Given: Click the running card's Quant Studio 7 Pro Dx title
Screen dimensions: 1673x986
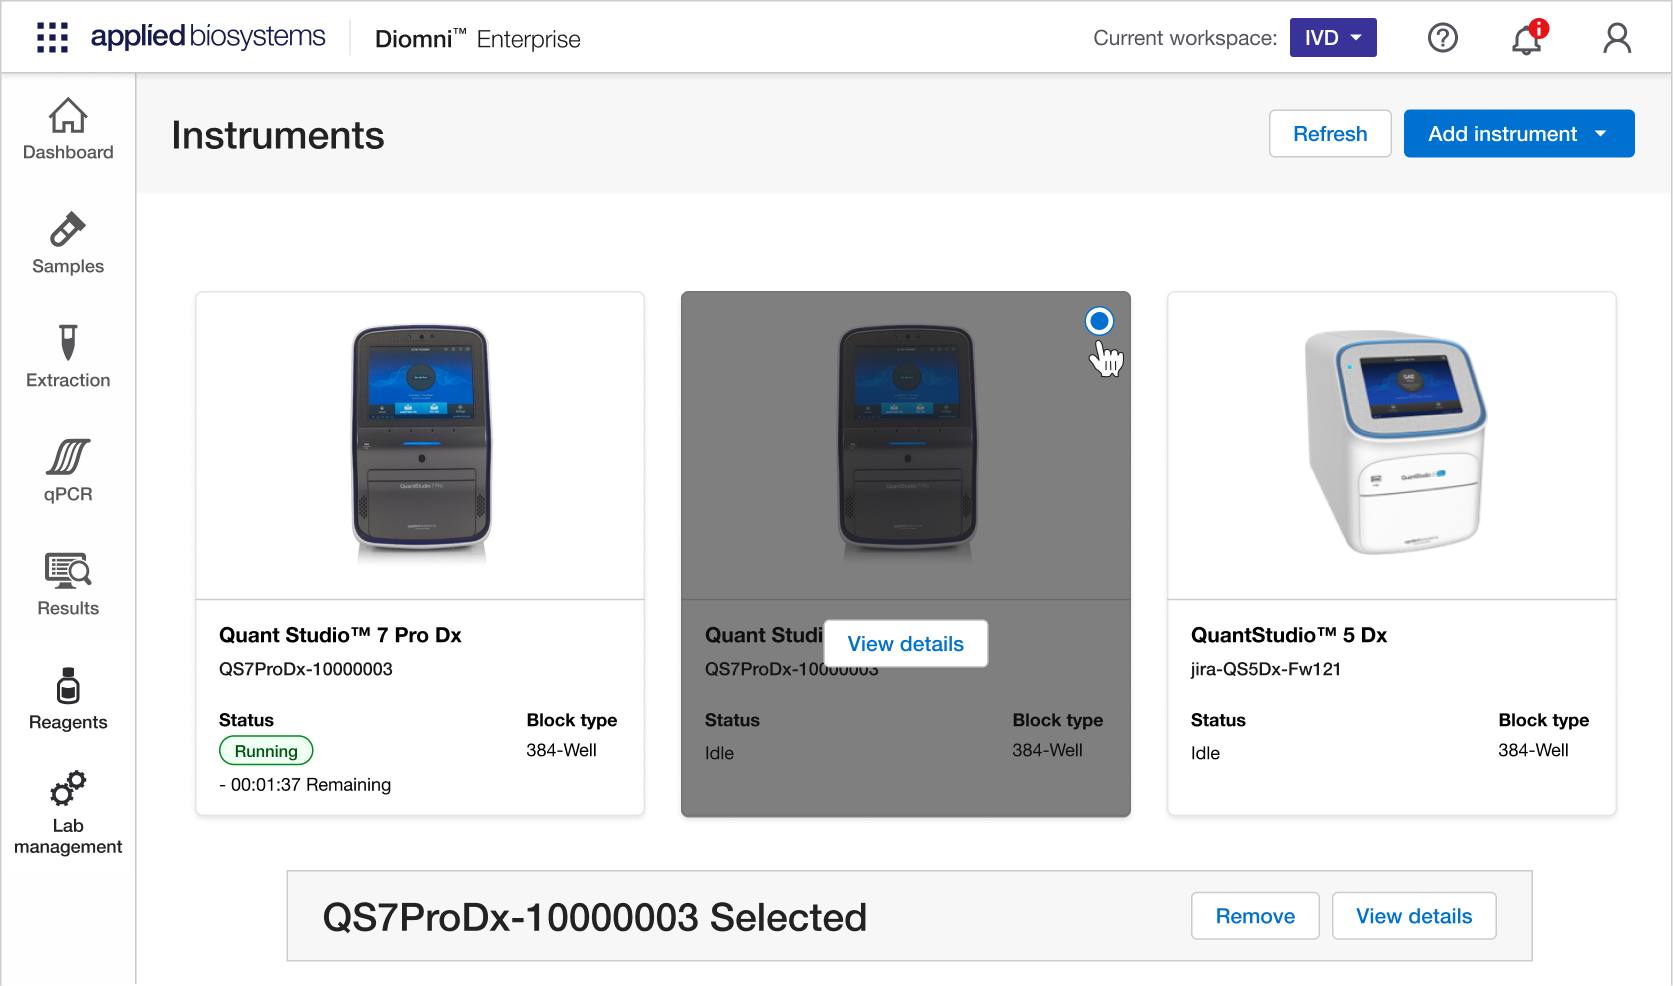Looking at the screenshot, I should click(340, 635).
